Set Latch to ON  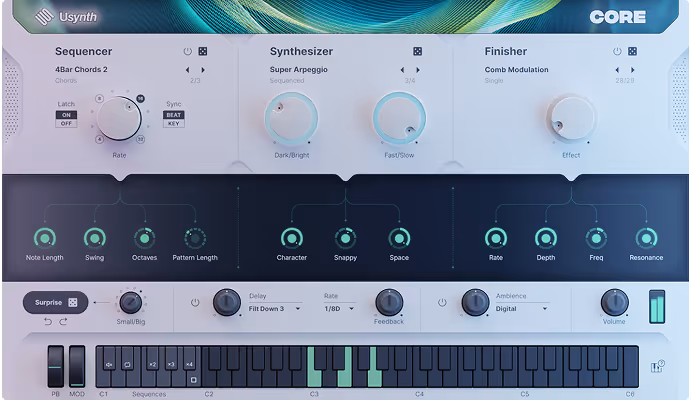(x=66, y=115)
